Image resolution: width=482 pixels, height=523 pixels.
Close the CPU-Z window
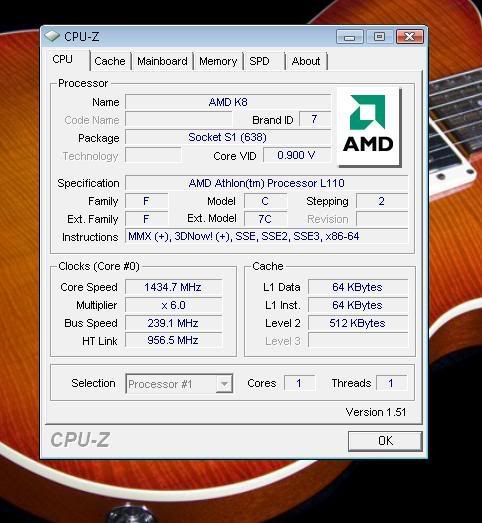(x=410, y=37)
